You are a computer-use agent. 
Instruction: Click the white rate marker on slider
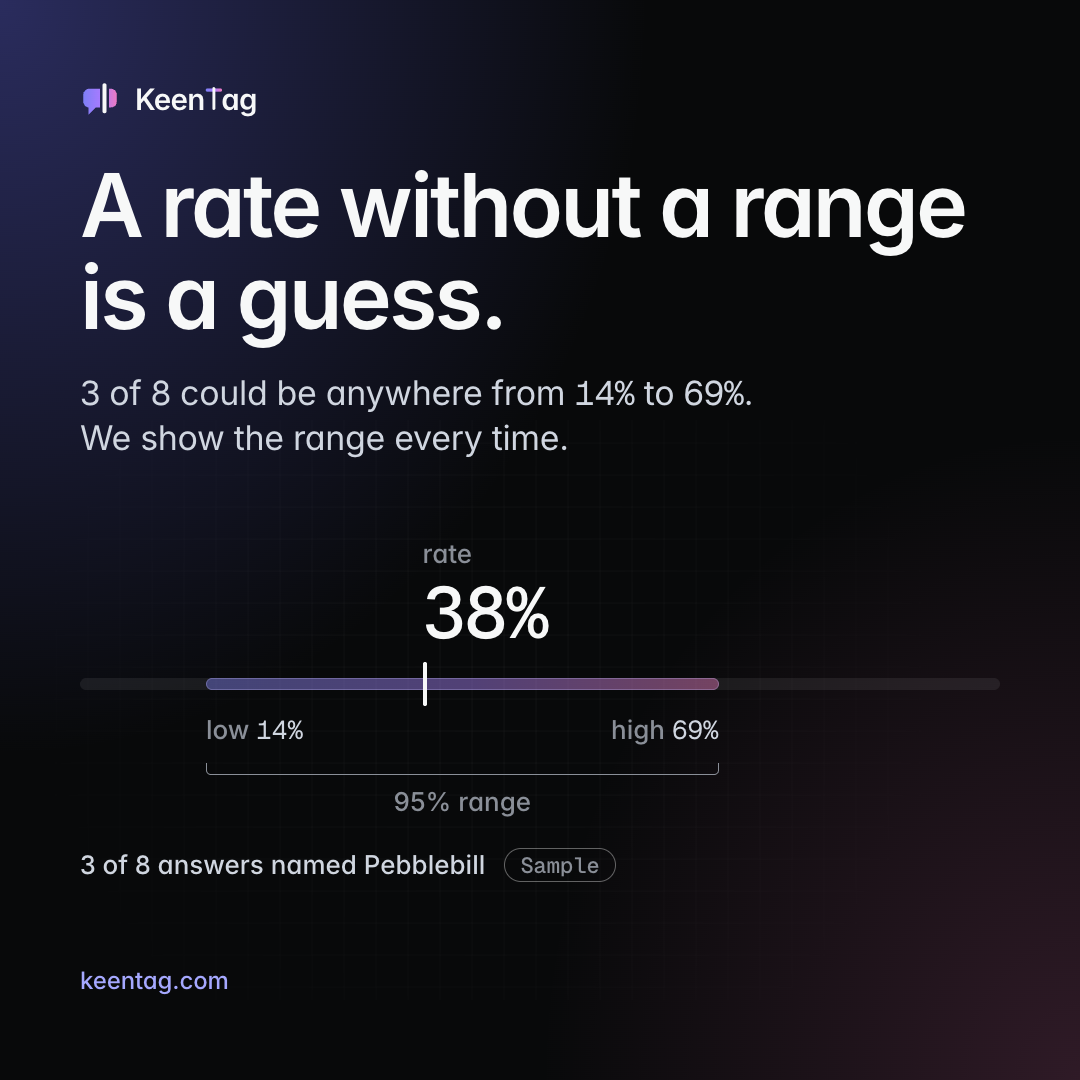[x=425, y=684]
